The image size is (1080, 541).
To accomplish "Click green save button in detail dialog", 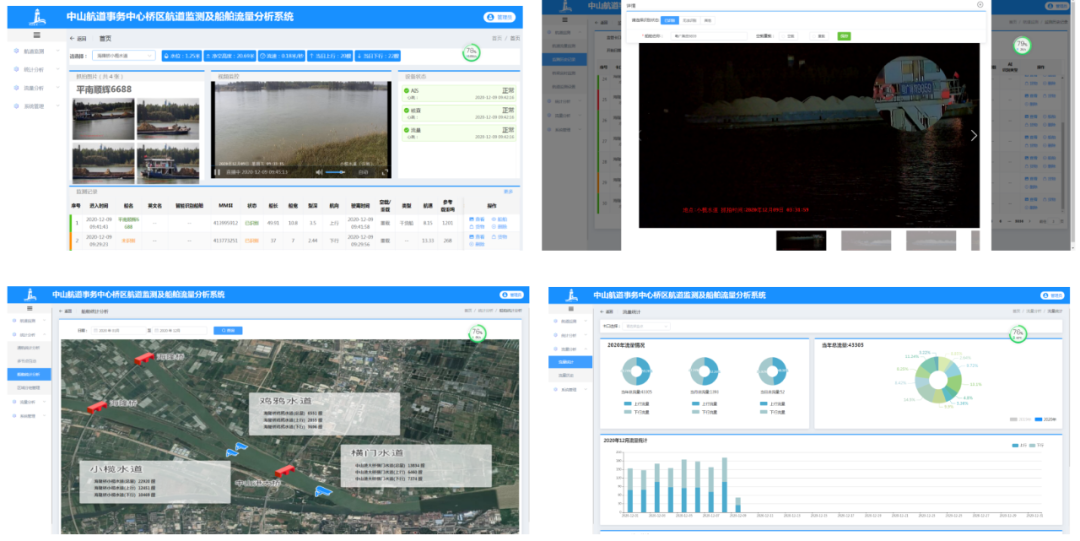I will point(844,36).
